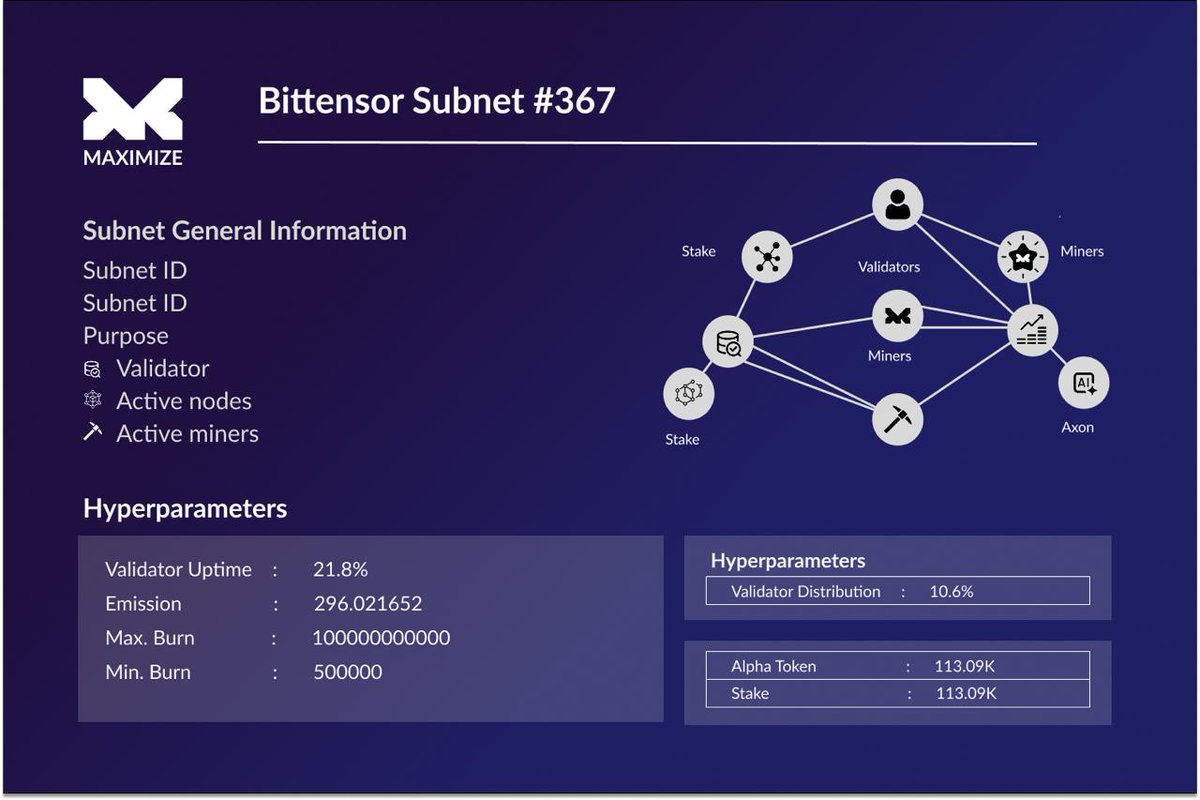Select the 100000000000 max burn value
This screenshot has width=1200, height=800.
pos(381,638)
